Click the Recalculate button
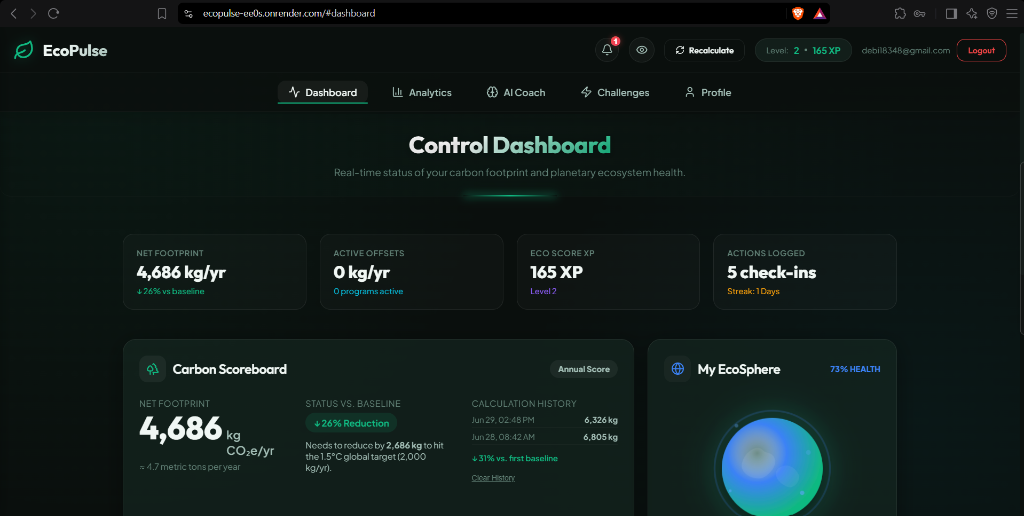This screenshot has height=516, width=1024. tap(705, 50)
